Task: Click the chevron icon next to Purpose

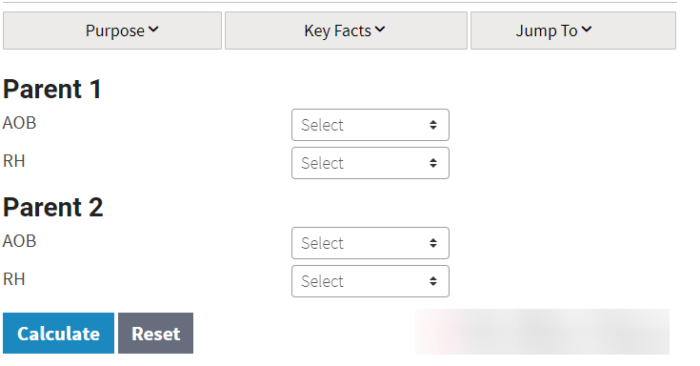Action: pyautogui.click(x=153, y=29)
